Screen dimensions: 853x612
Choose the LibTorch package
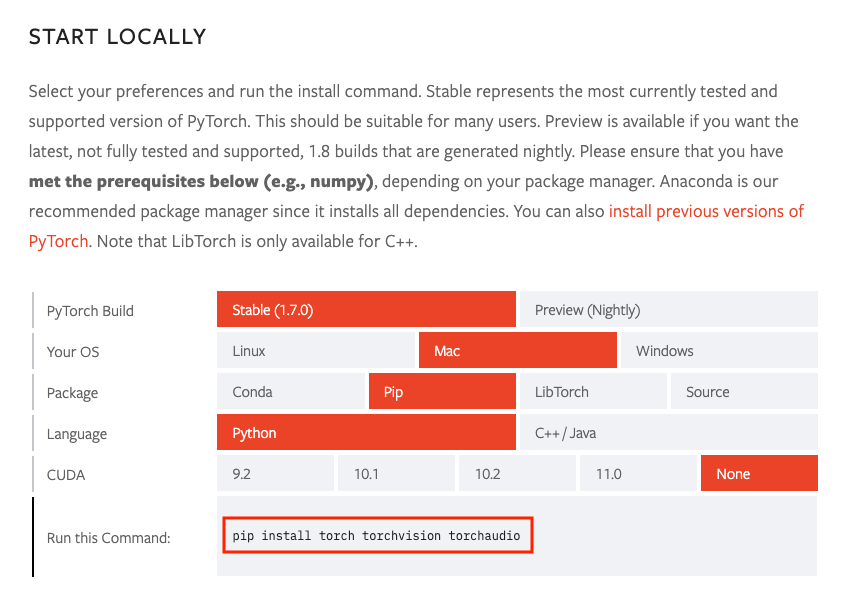592,392
